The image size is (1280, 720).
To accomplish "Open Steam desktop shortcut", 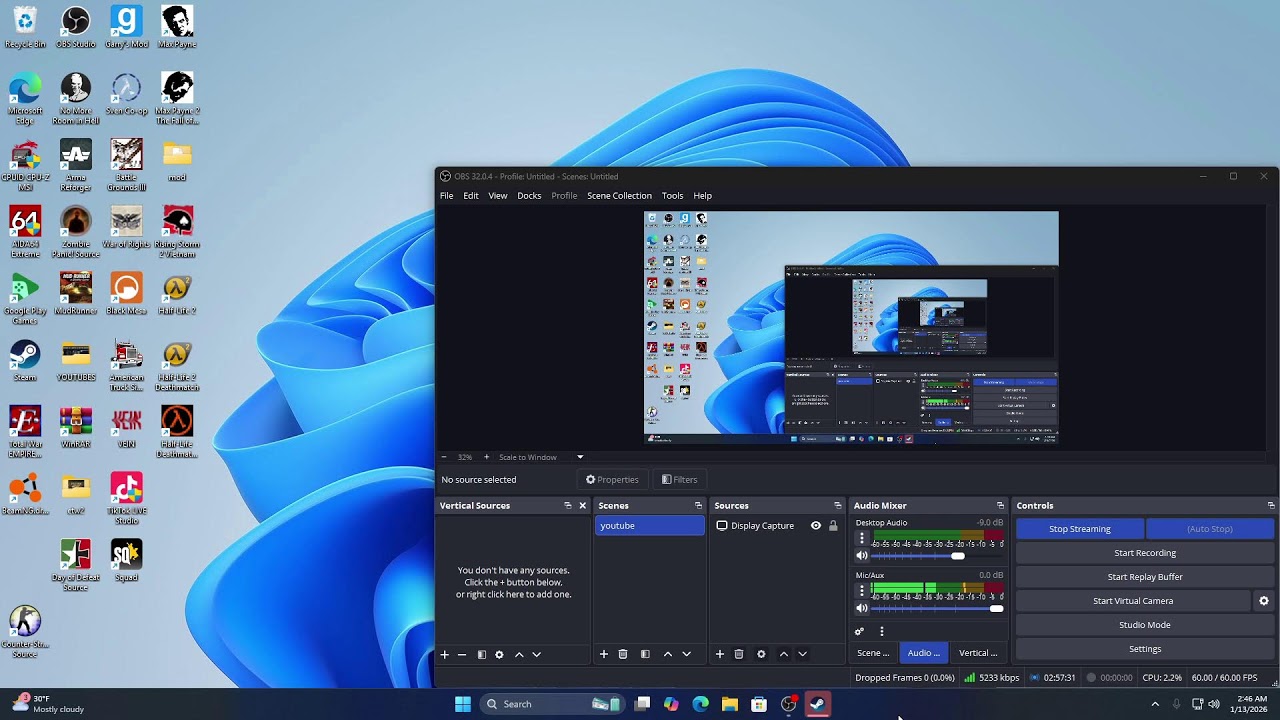I will [25, 360].
